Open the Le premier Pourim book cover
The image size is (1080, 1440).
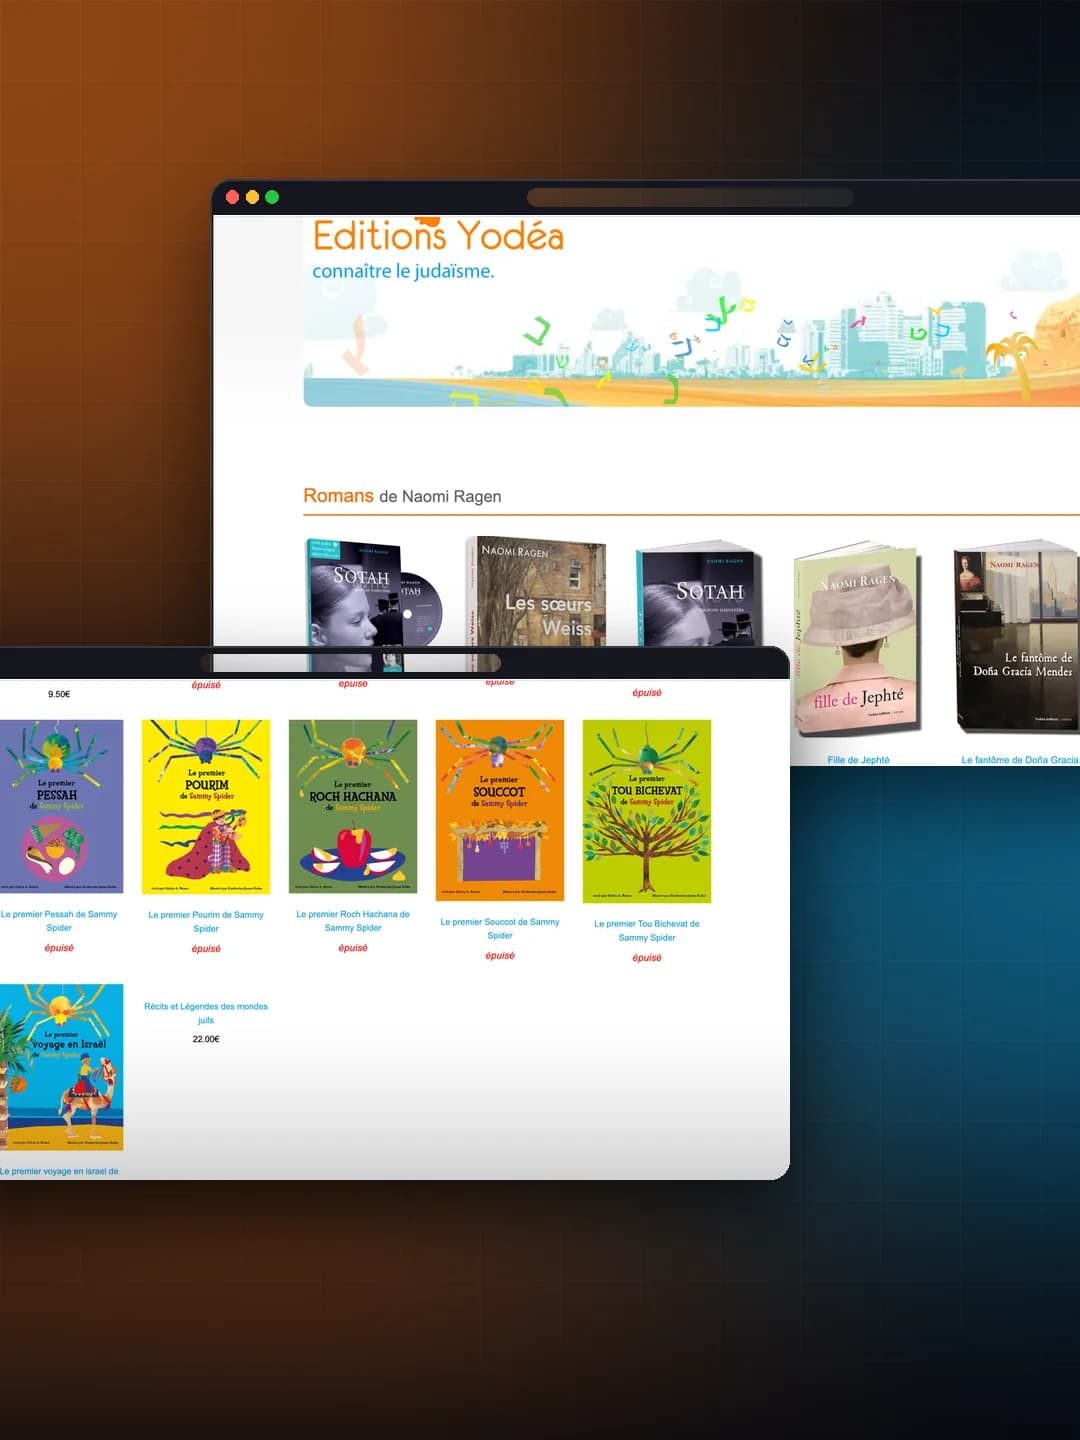pyautogui.click(x=206, y=807)
